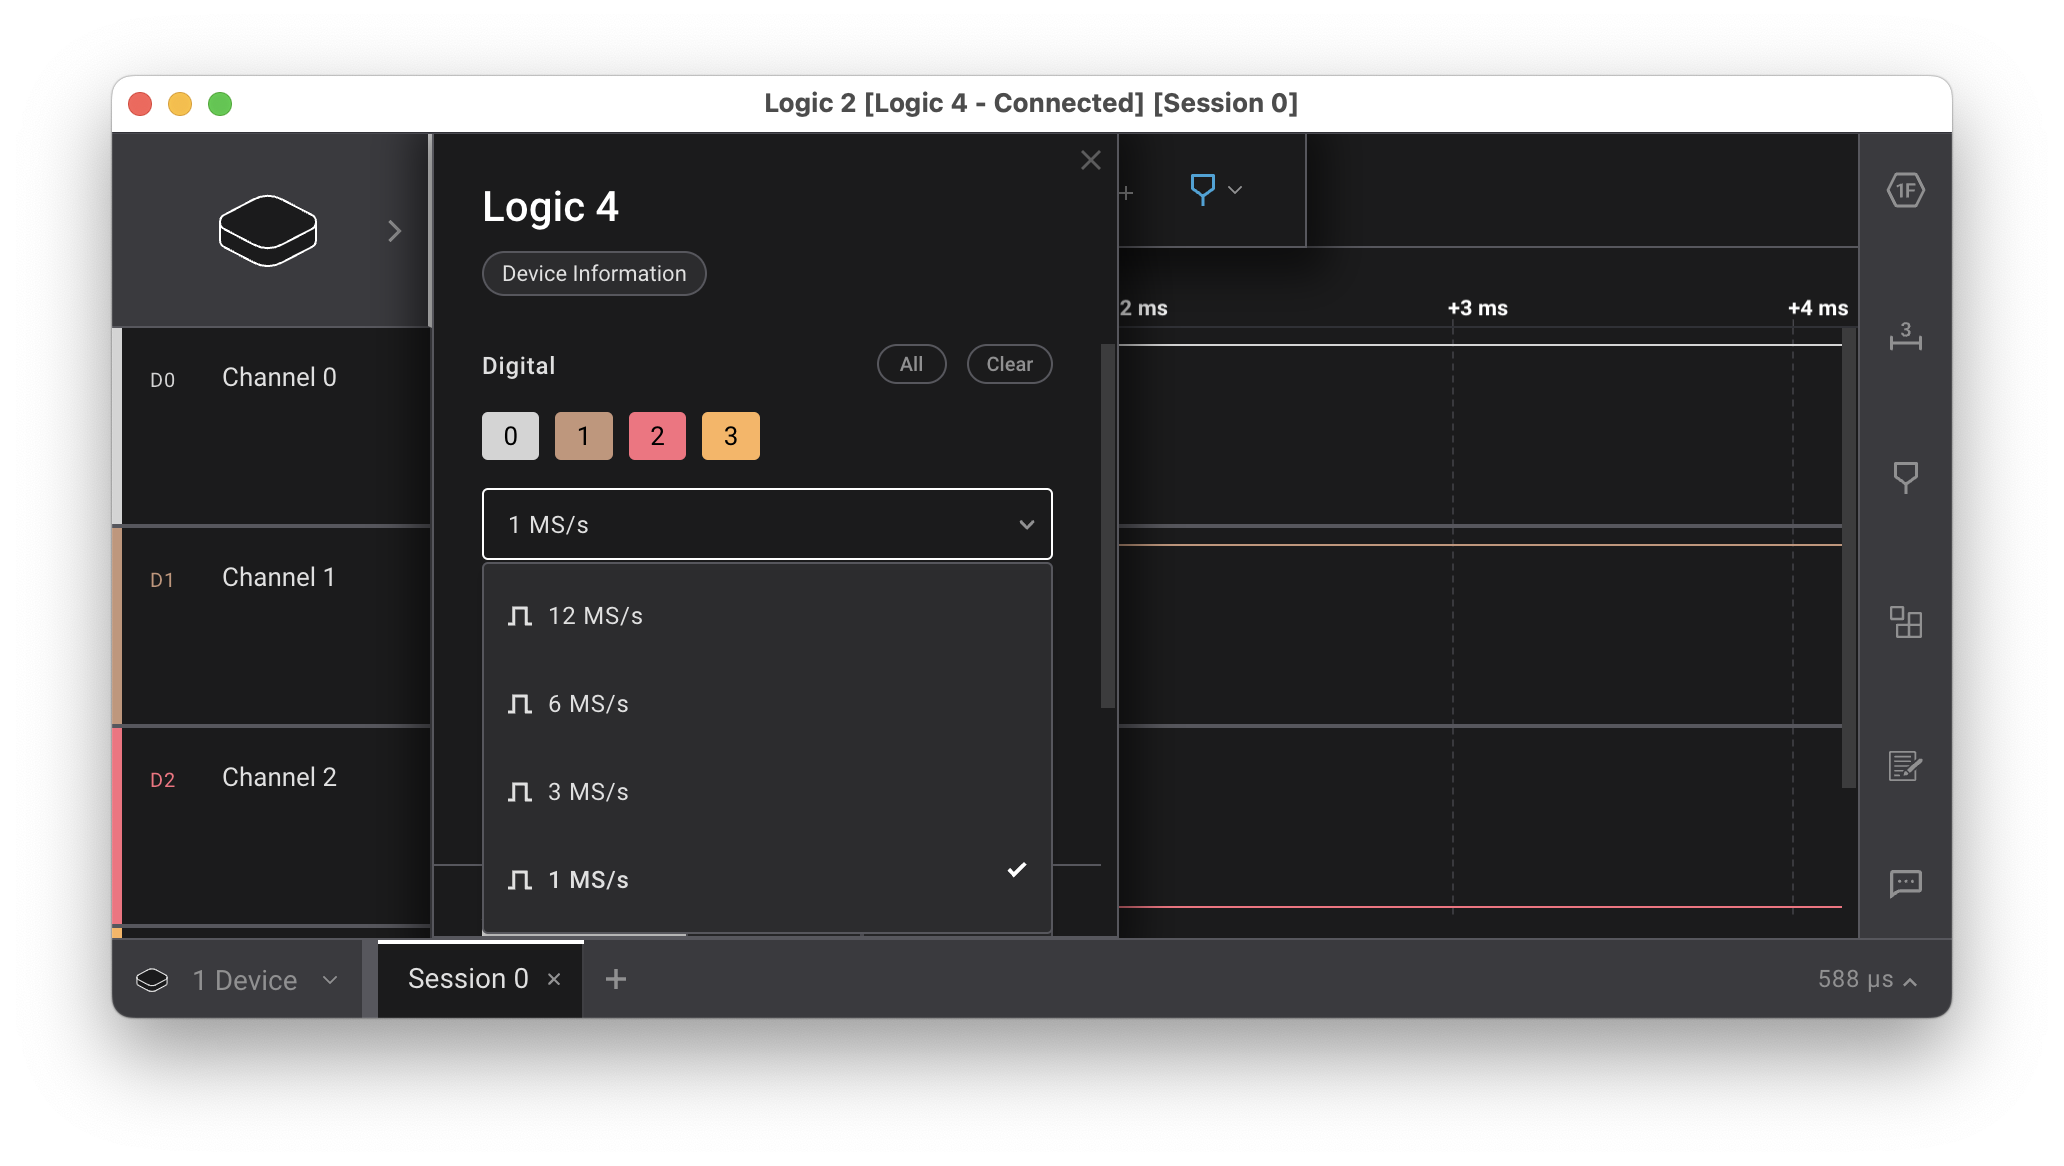Click the Digital section heading
Image resolution: width=2064 pixels, height=1166 pixels.
[x=518, y=366]
